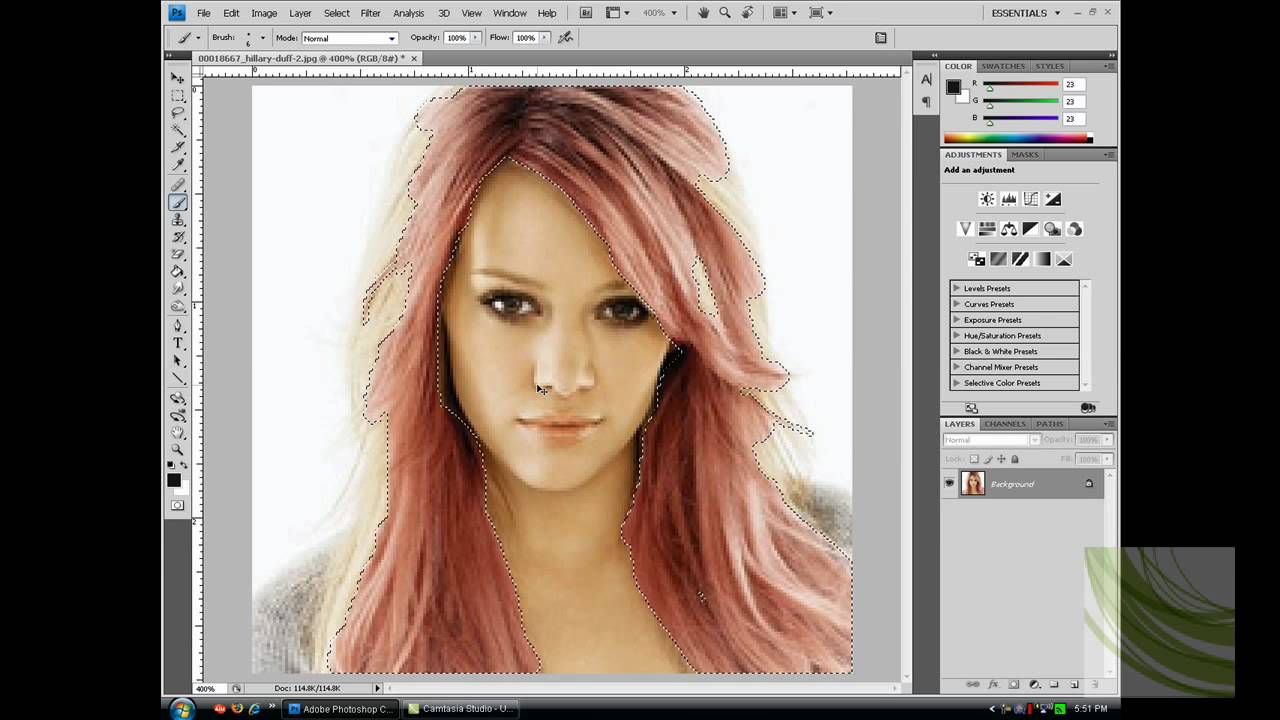Select the Healing Brush tool
Image resolution: width=1280 pixels, height=720 pixels.
click(x=178, y=185)
